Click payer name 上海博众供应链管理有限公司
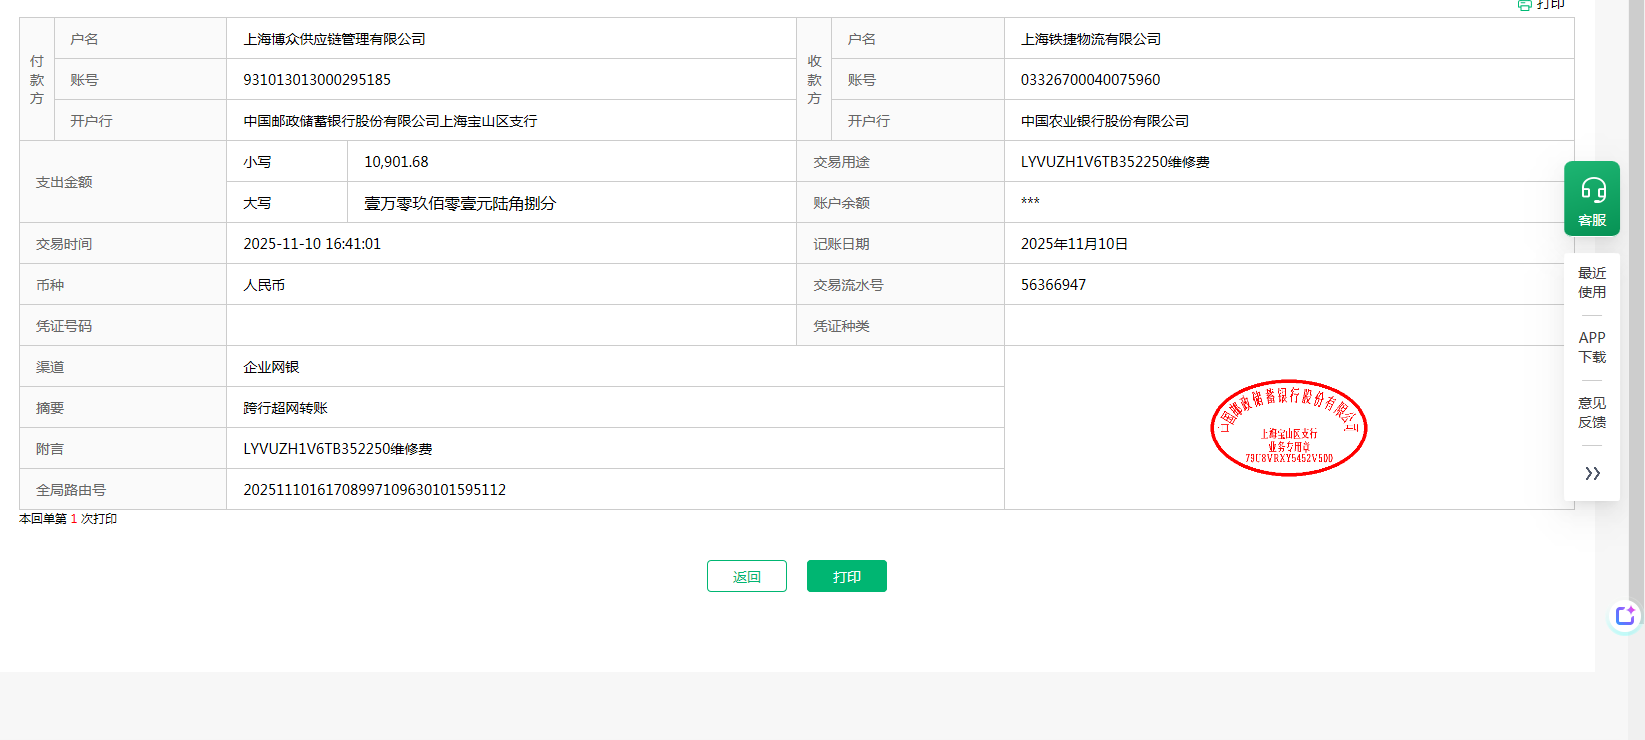This screenshot has width=1645, height=740. click(x=334, y=39)
